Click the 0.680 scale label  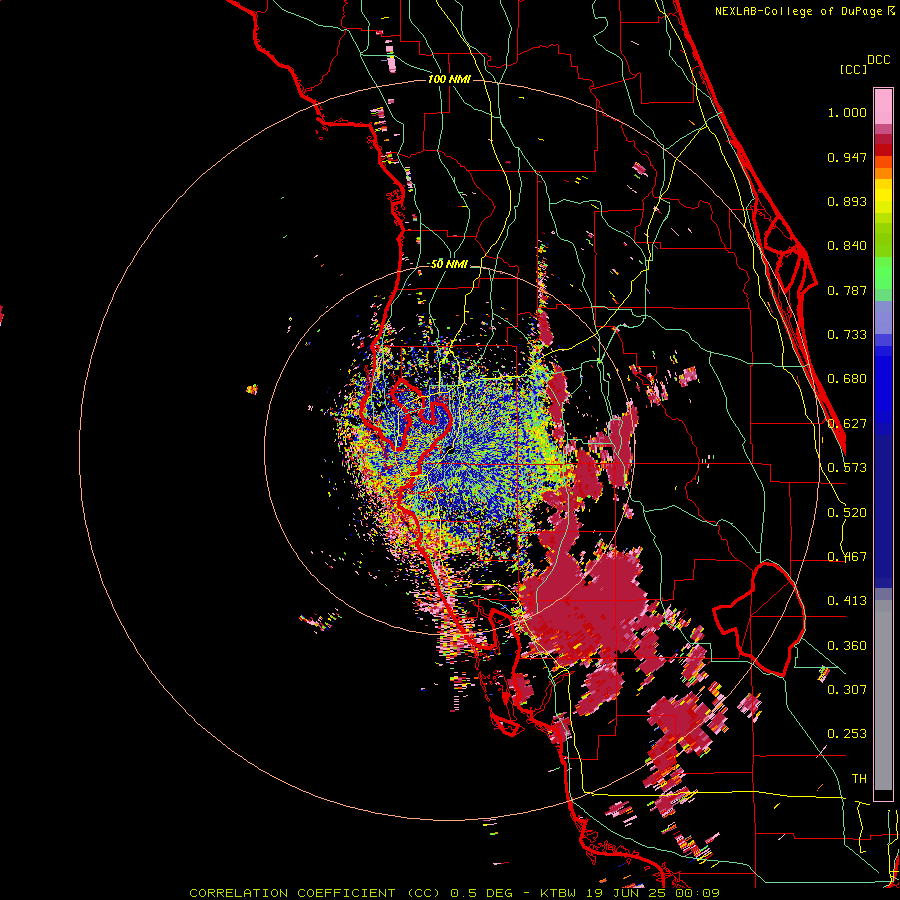[847, 379]
